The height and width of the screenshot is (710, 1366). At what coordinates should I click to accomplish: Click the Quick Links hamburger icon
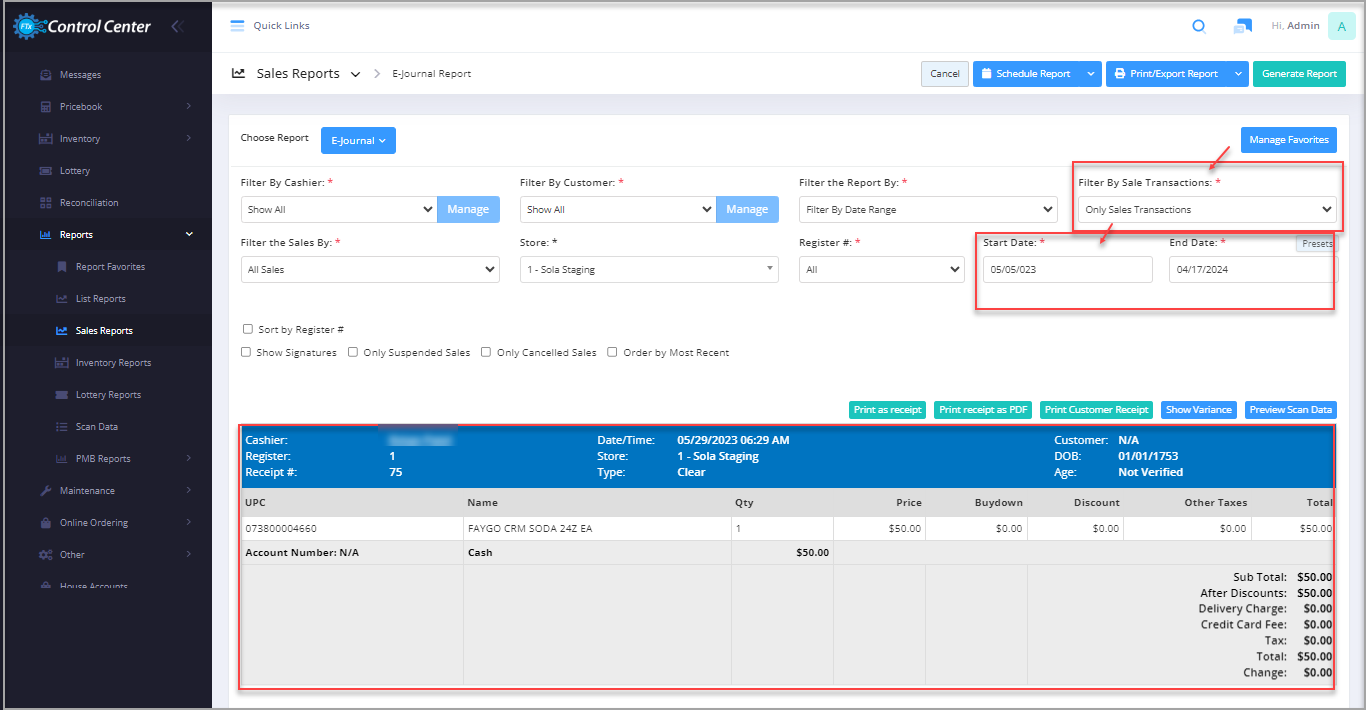coord(237,26)
